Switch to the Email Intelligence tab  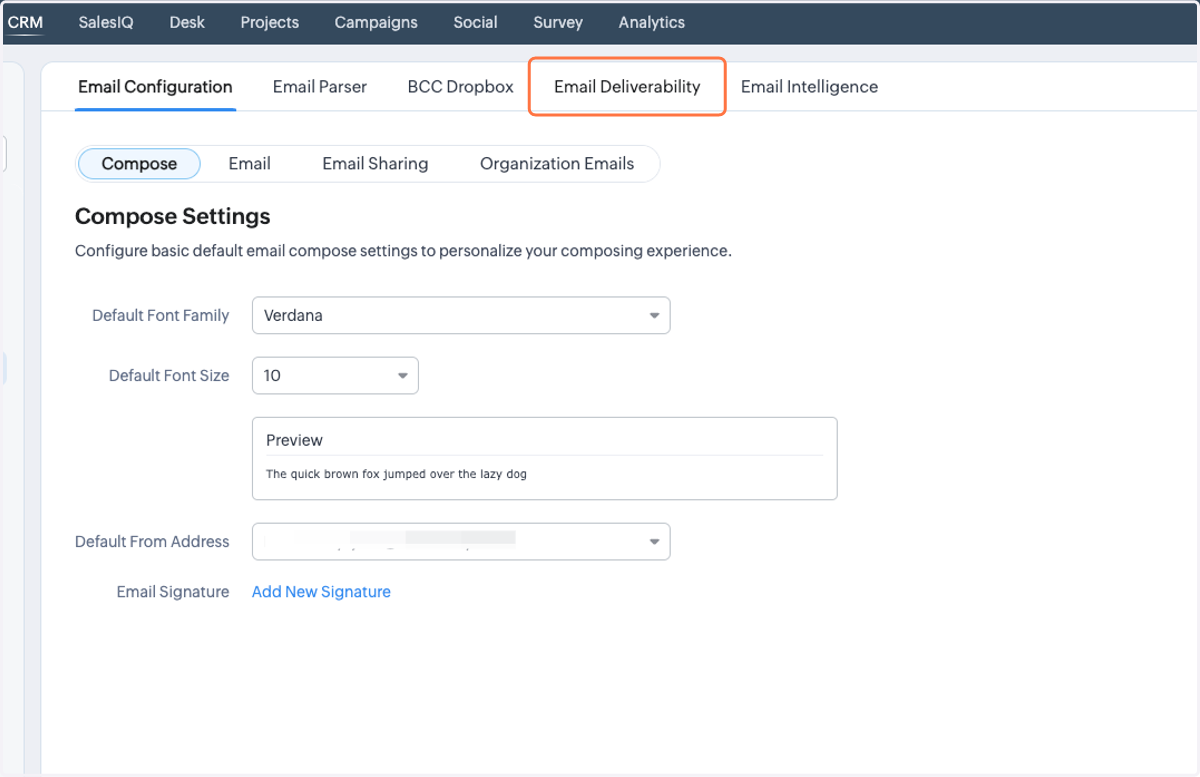809,87
